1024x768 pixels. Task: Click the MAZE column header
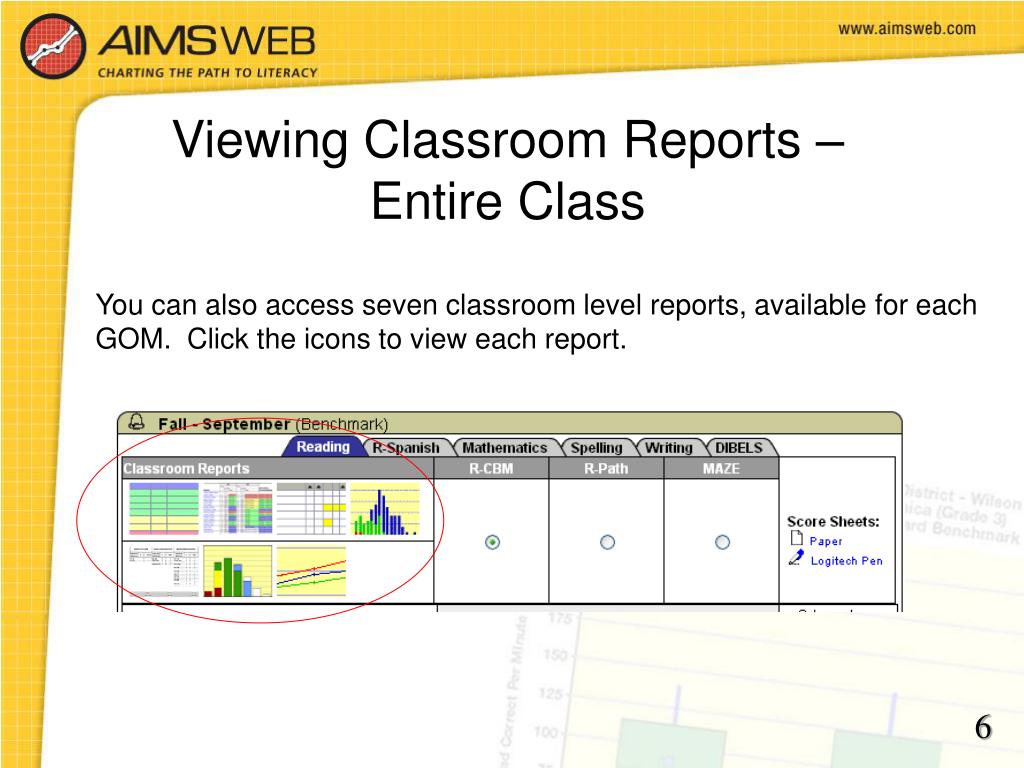click(721, 468)
